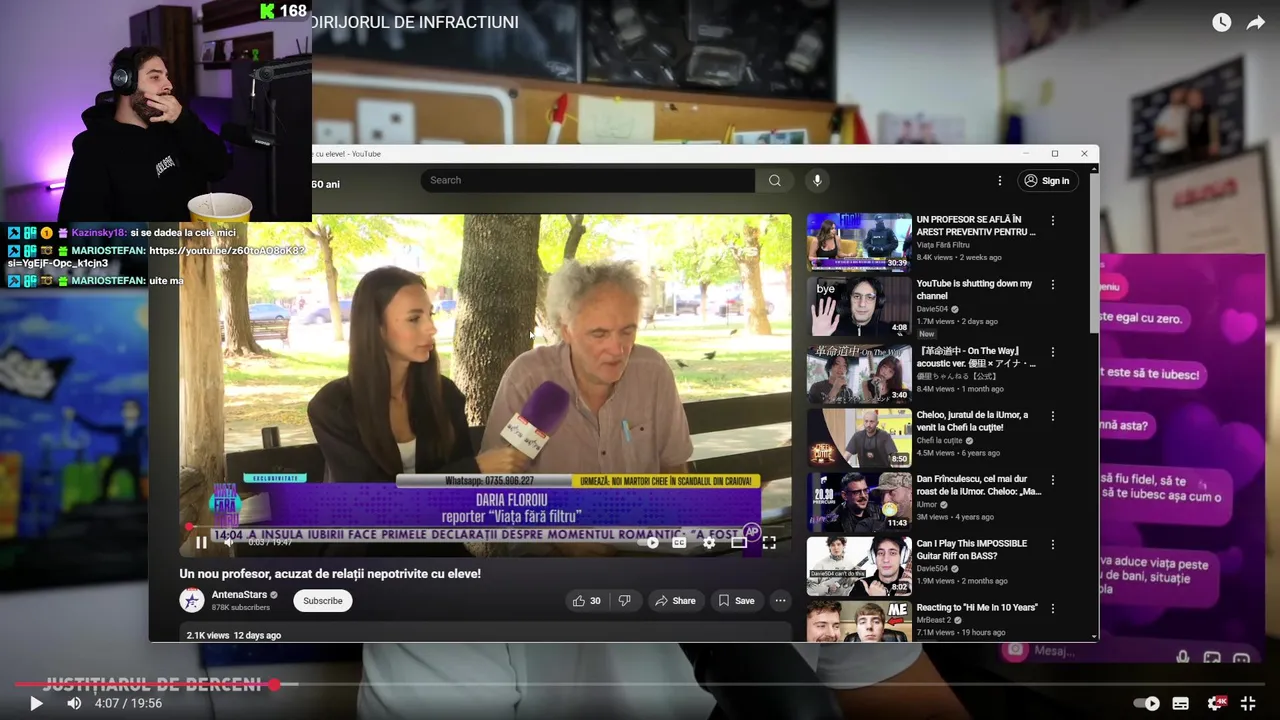
Task: Make the embedded video fullscreen
Action: point(769,542)
